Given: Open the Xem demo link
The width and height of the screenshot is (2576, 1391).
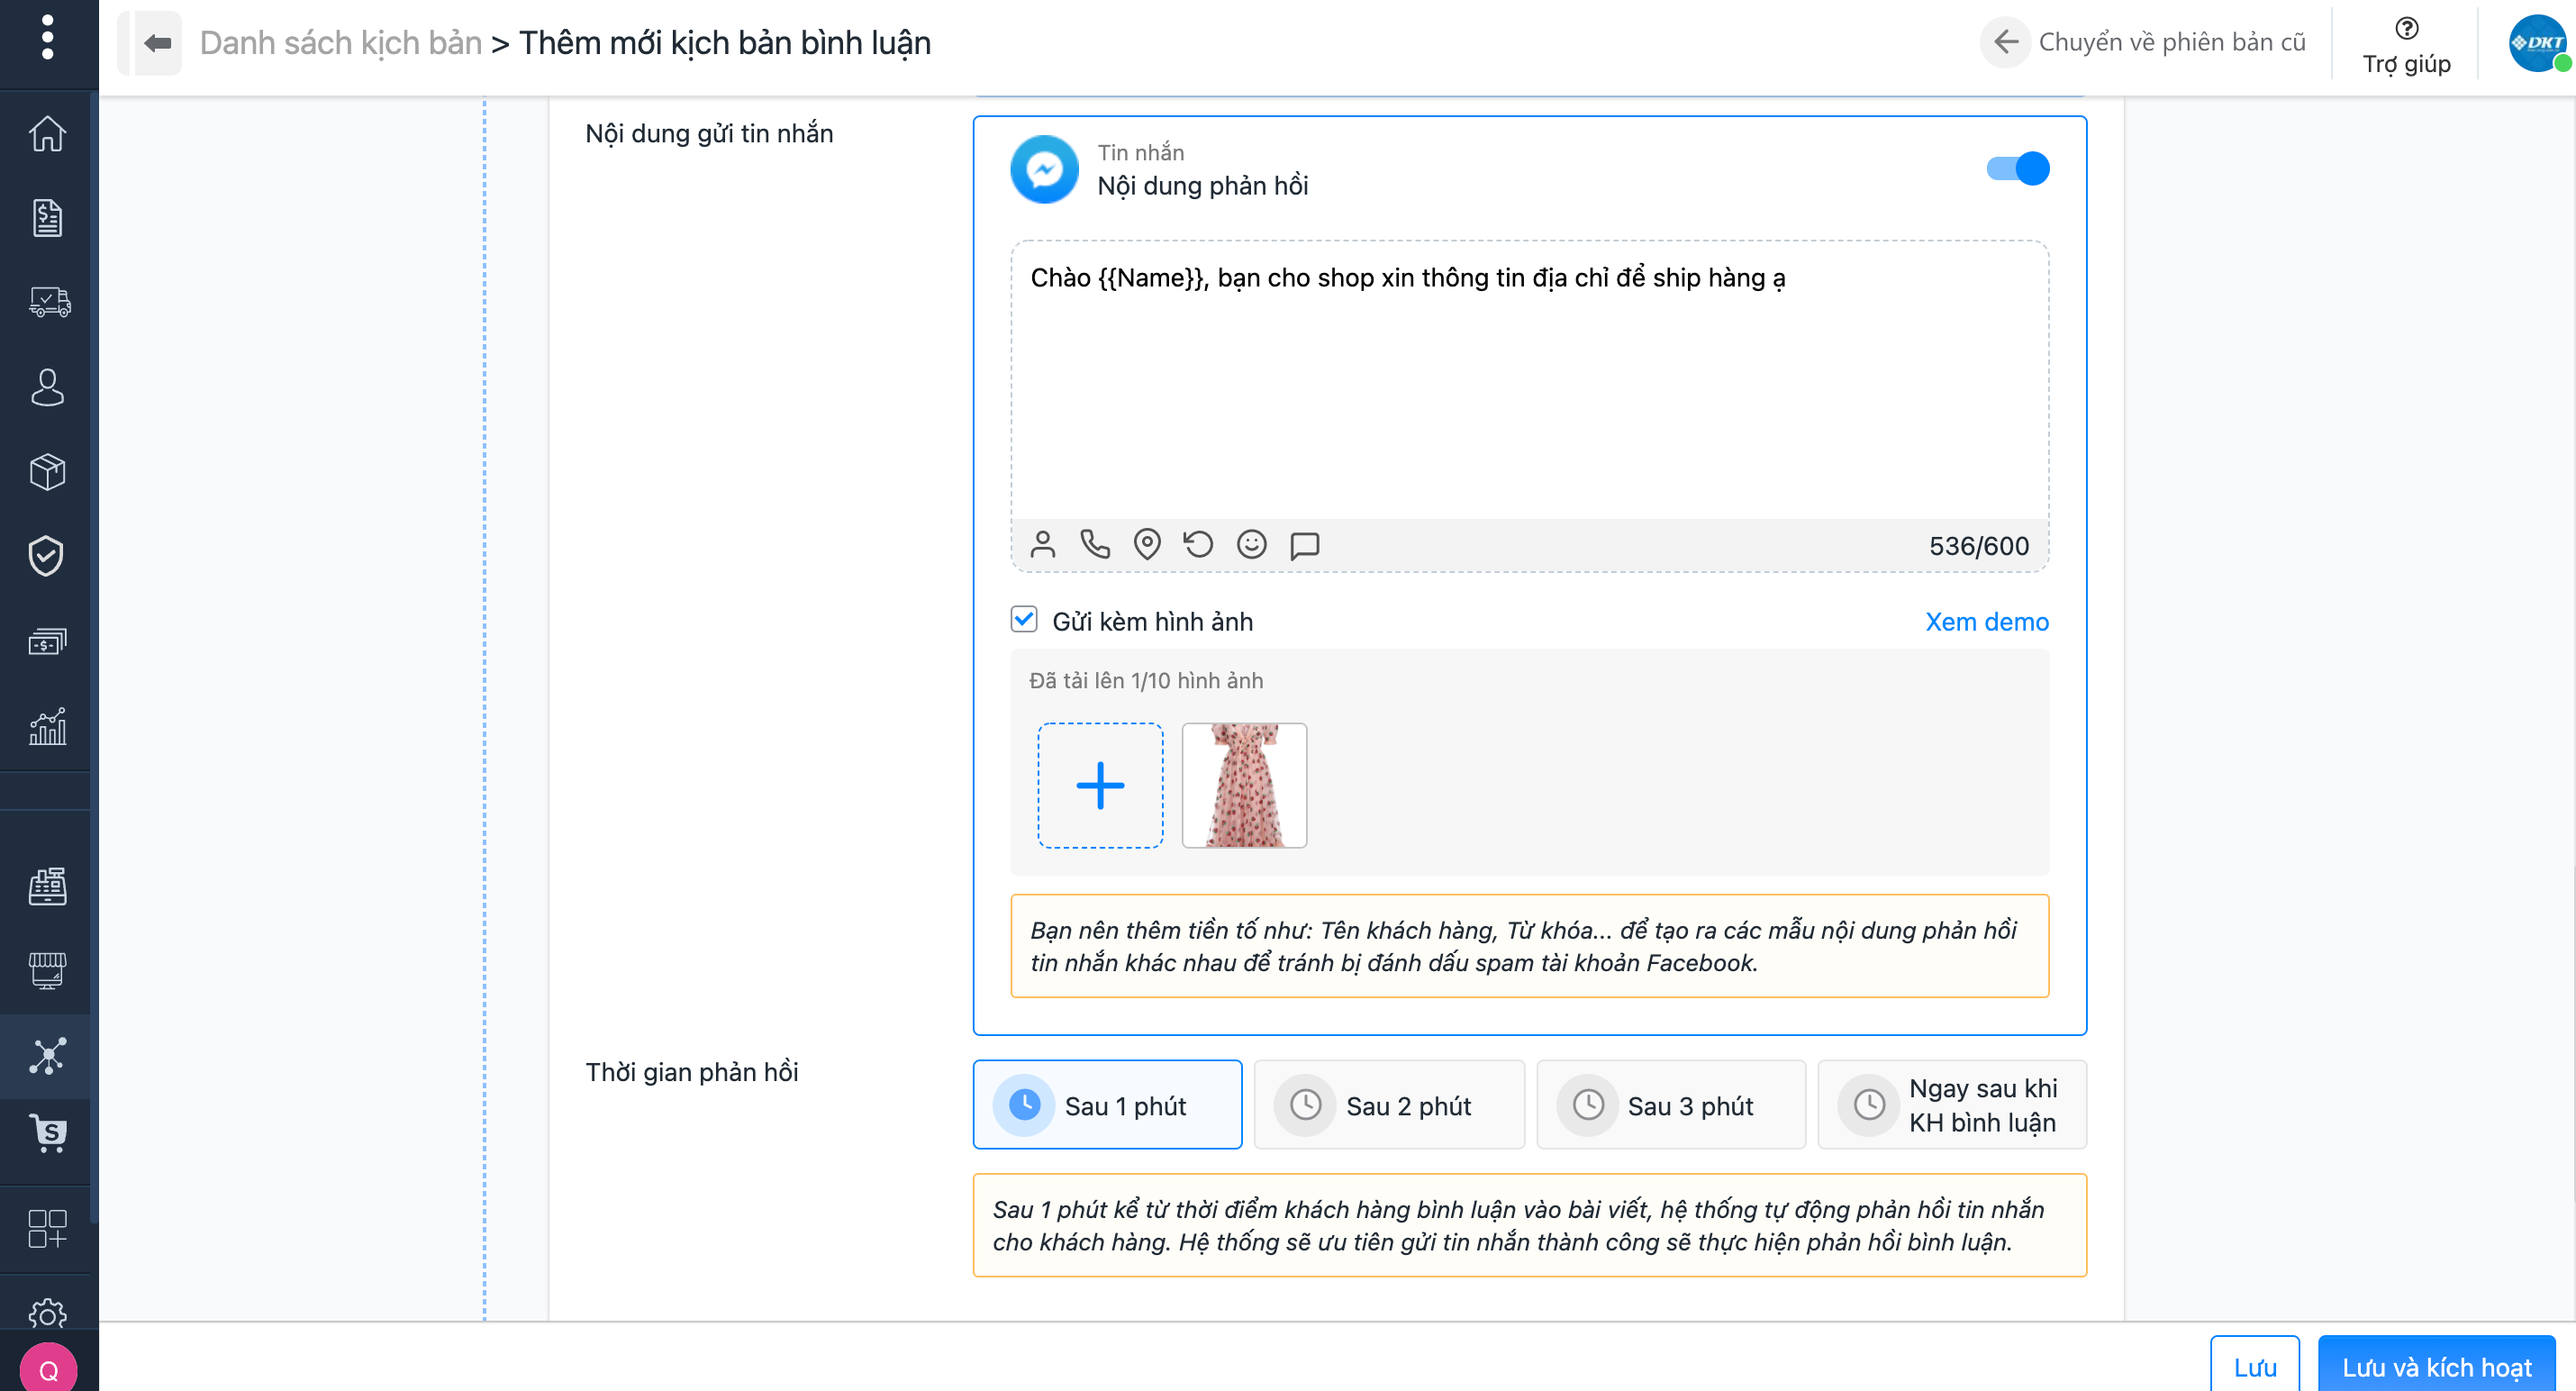Looking at the screenshot, I should 1986,622.
